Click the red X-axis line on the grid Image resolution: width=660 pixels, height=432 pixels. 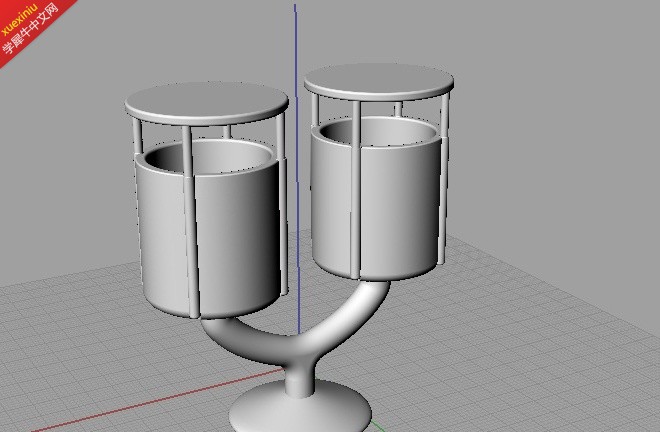pyautogui.click(x=160, y=400)
